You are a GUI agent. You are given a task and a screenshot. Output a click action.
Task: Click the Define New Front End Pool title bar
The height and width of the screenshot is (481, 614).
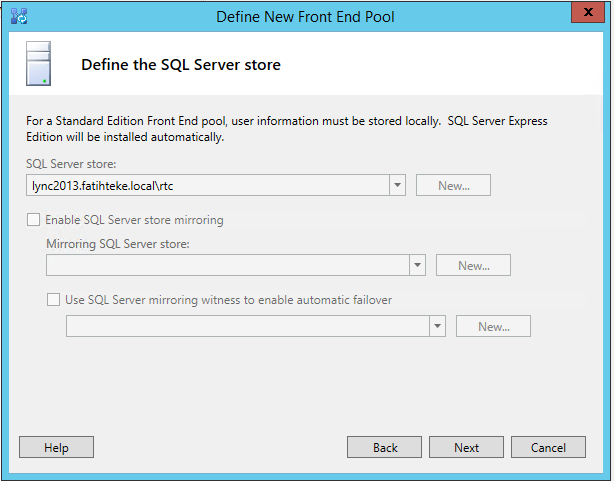[x=306, y=15]
